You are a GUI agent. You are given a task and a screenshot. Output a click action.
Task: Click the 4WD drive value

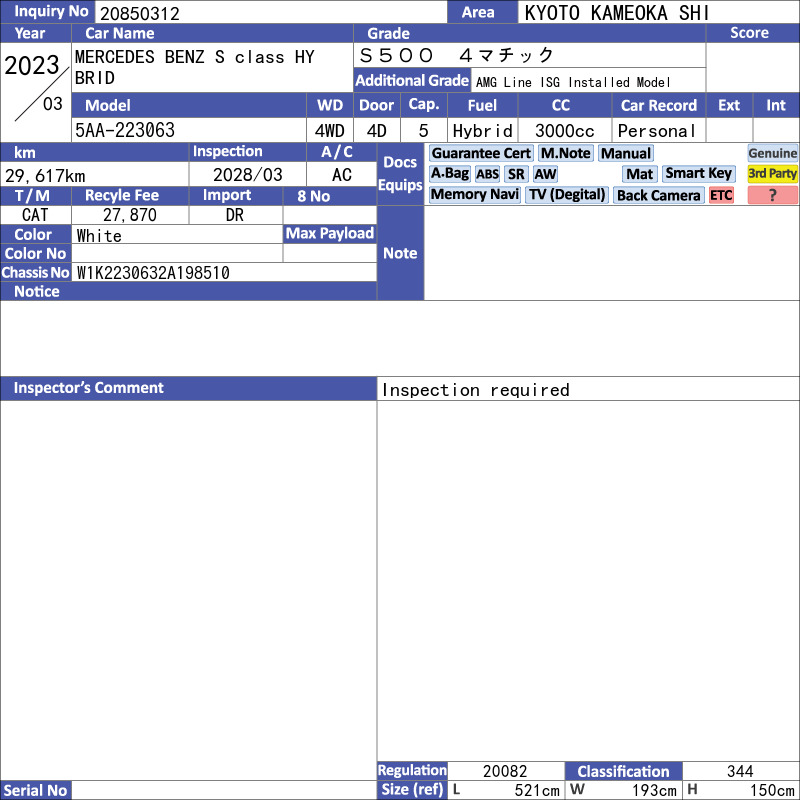pos(330,131)
